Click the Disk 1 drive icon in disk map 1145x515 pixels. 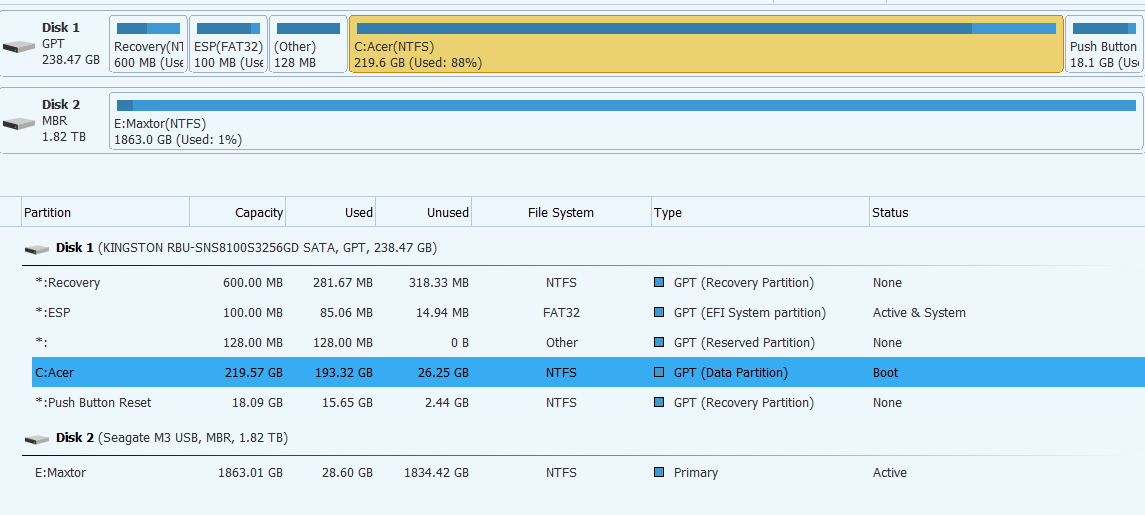(x=19, y=46)
